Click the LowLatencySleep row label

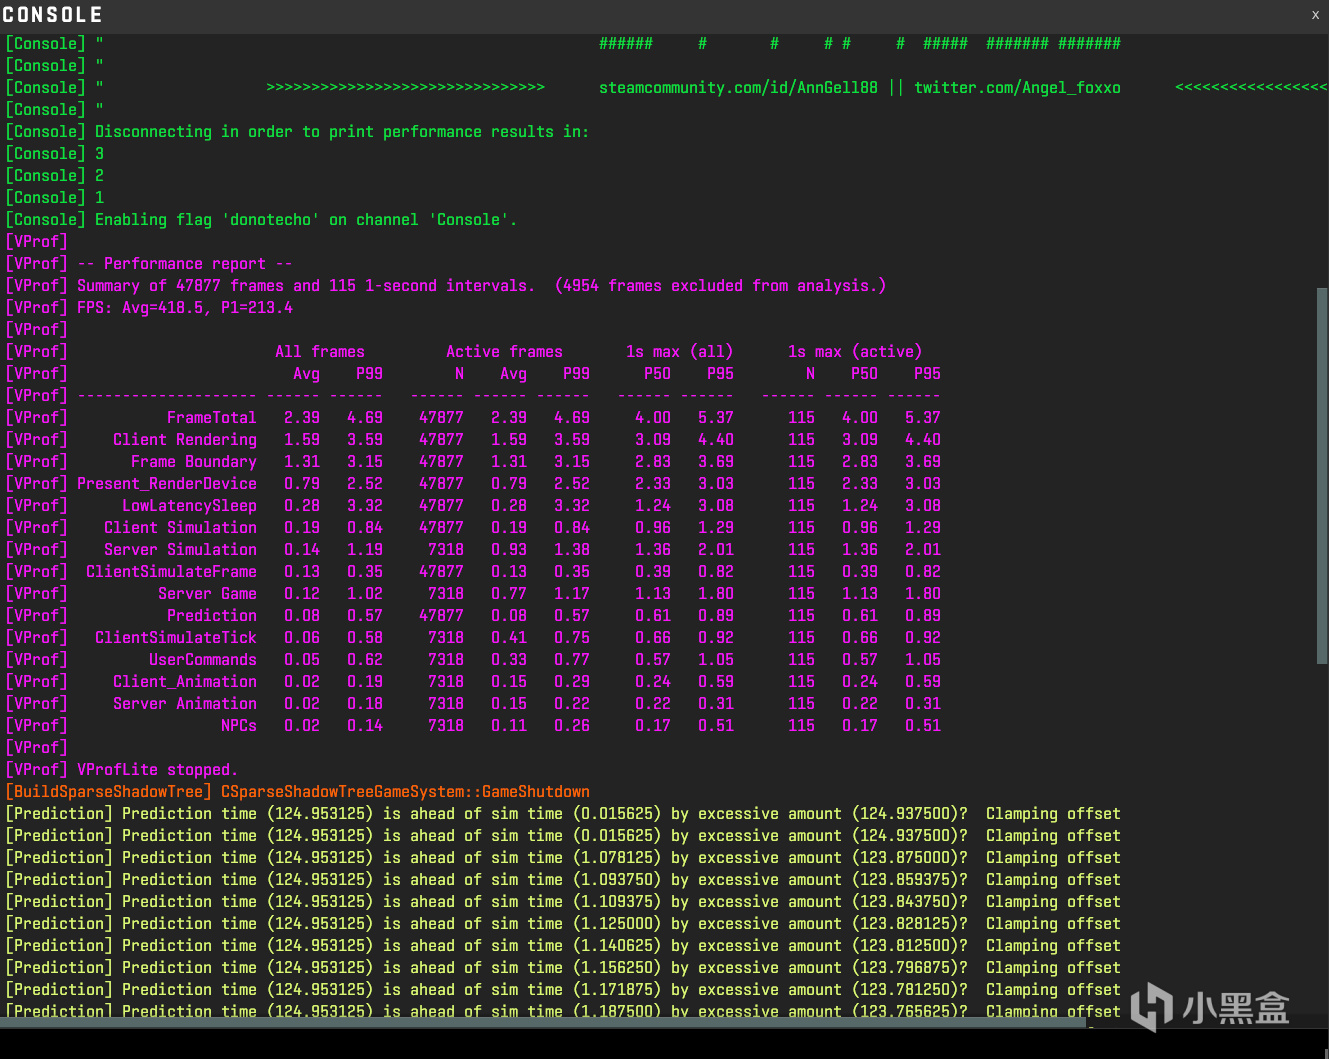coord(189,506)
